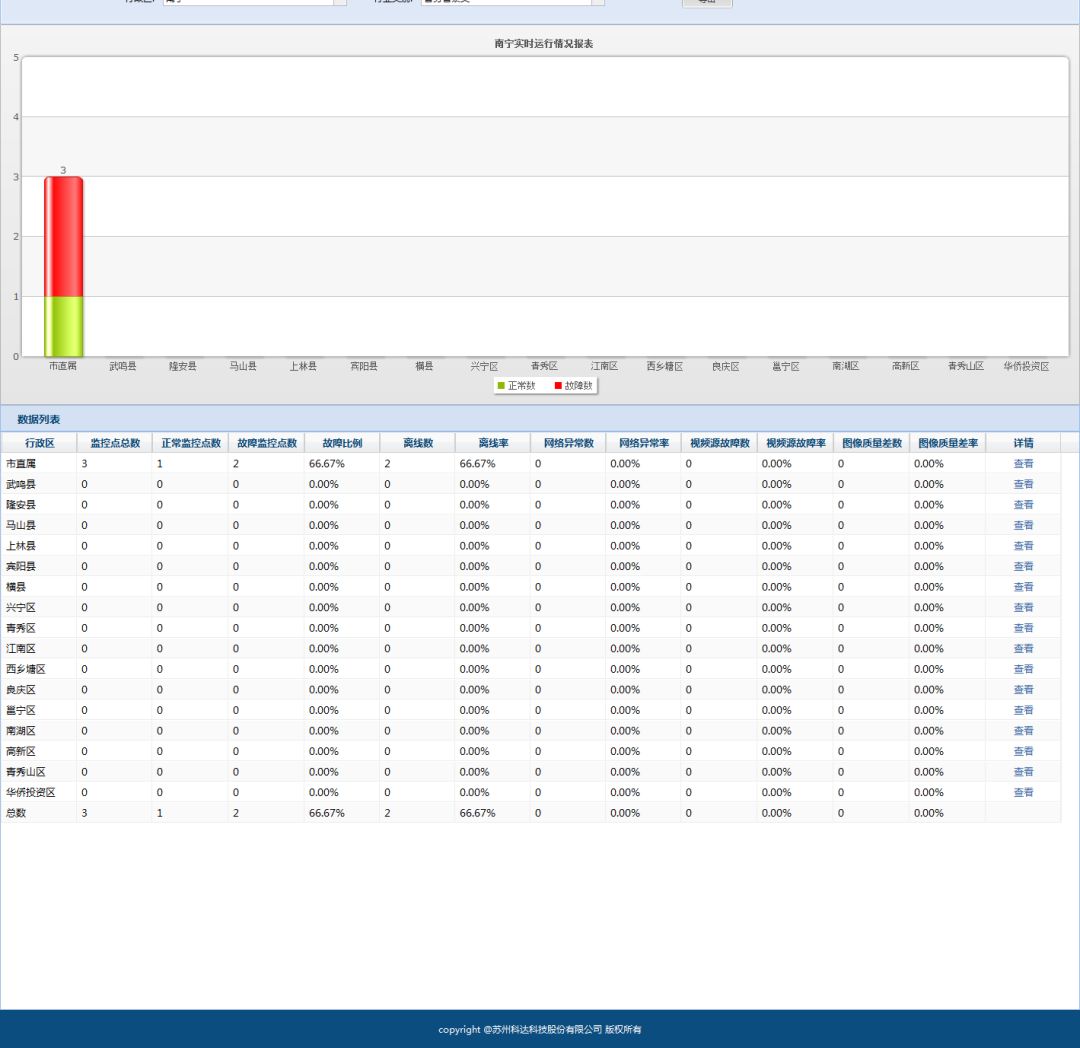Screen dimensions: 1080x1048
Task: View details link for 西乡塘区
Action: pos(1023,669)
